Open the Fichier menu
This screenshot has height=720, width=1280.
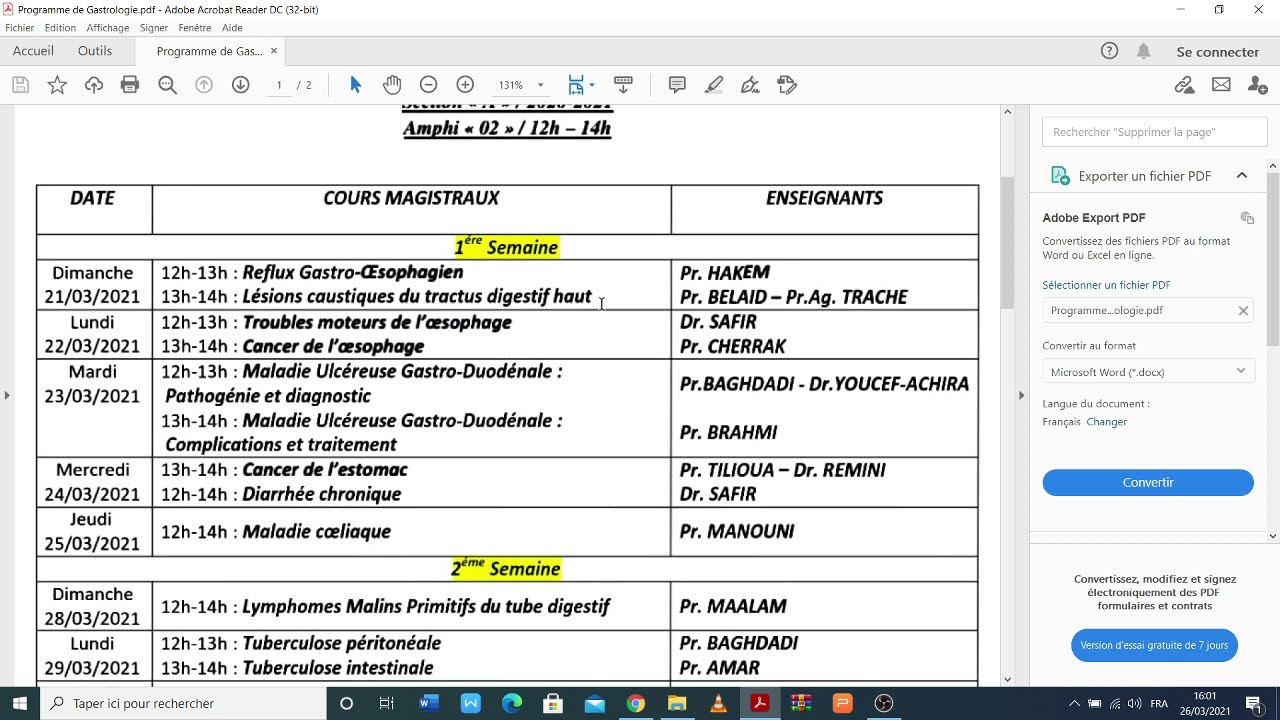[x=19, y=28]
